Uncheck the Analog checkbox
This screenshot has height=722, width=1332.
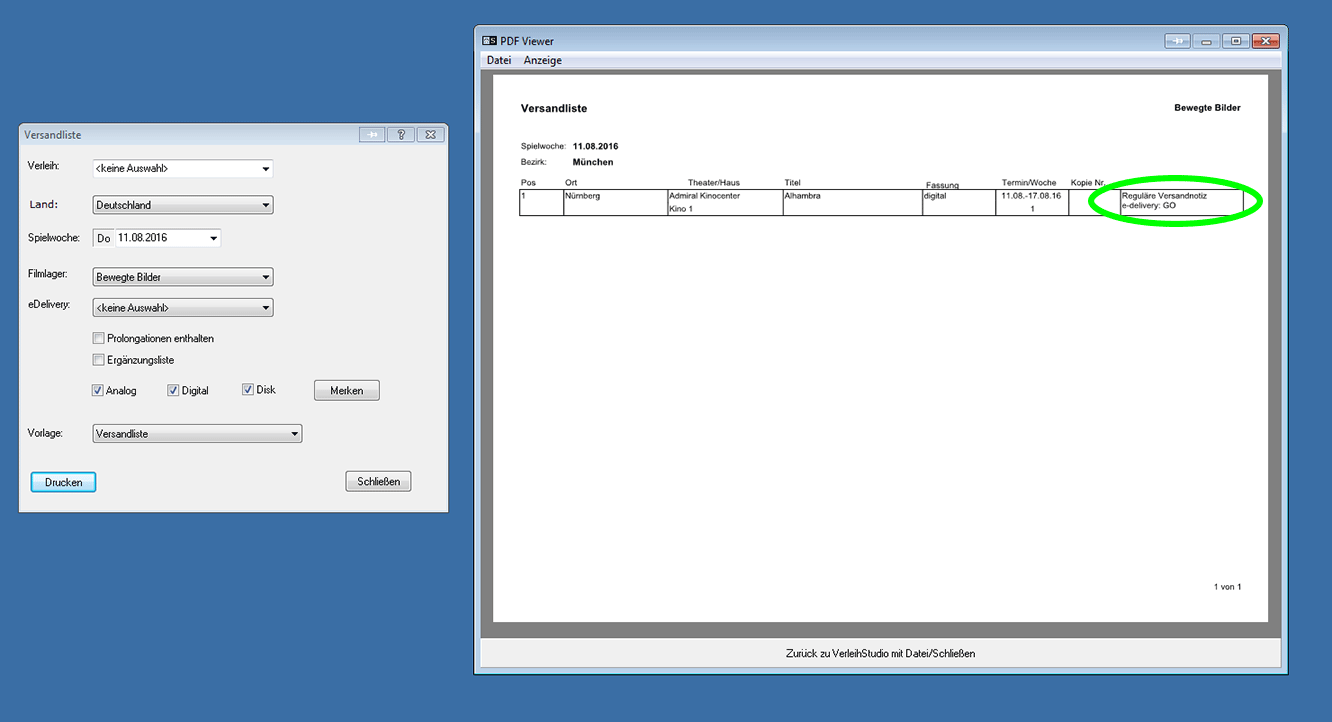point(98,390)
